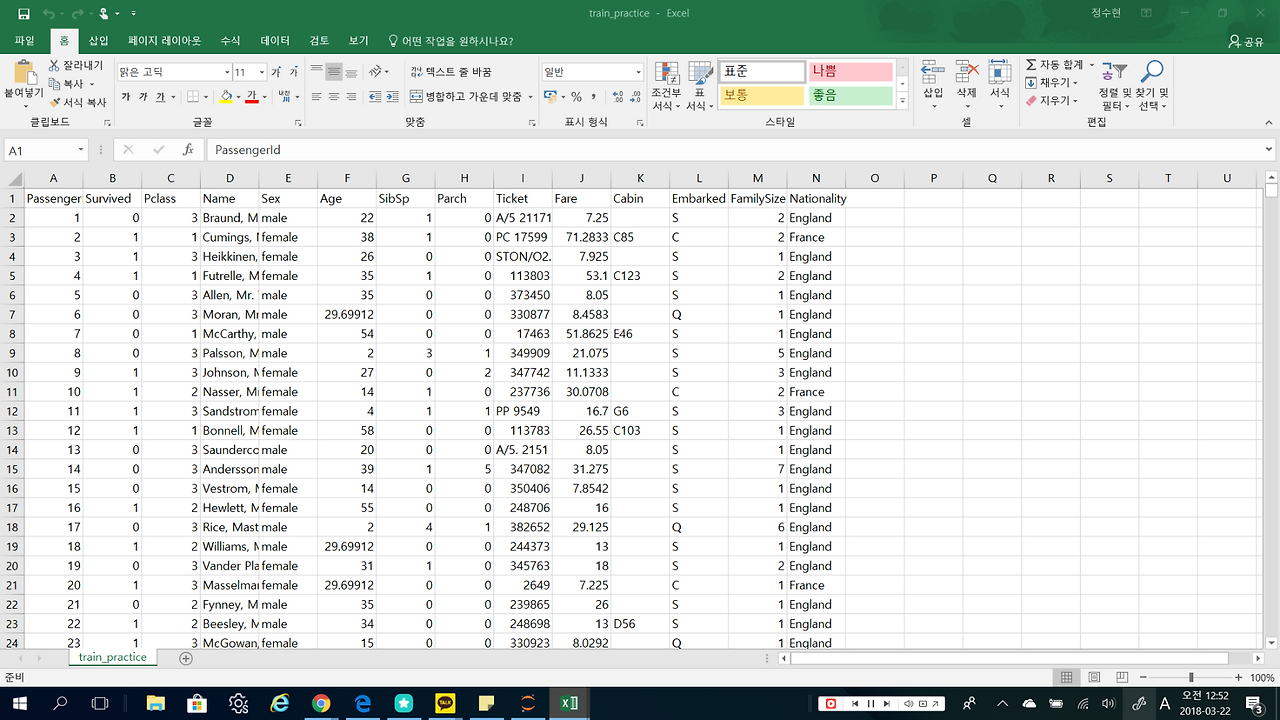Apply the yellow fill color bucket
This screenshot has width=1280, height=720.
click(x=226, y=97)
